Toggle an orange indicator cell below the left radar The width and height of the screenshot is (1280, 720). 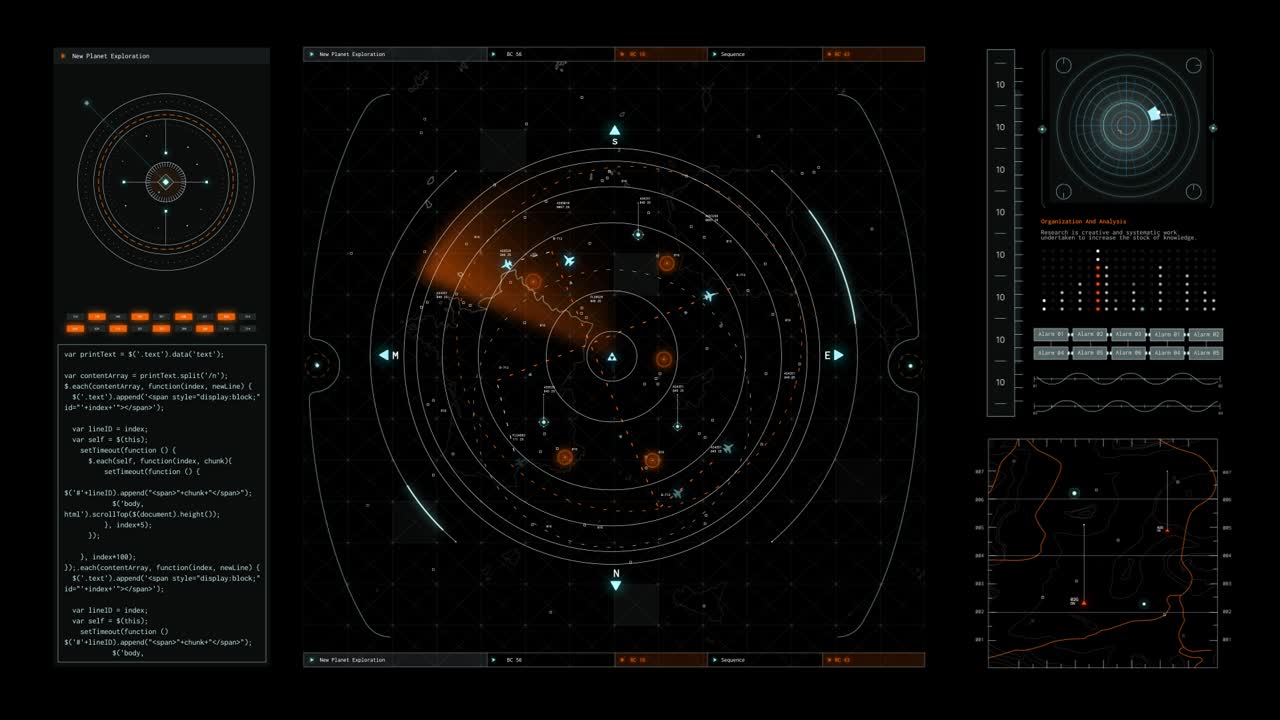tap(95, 315)
